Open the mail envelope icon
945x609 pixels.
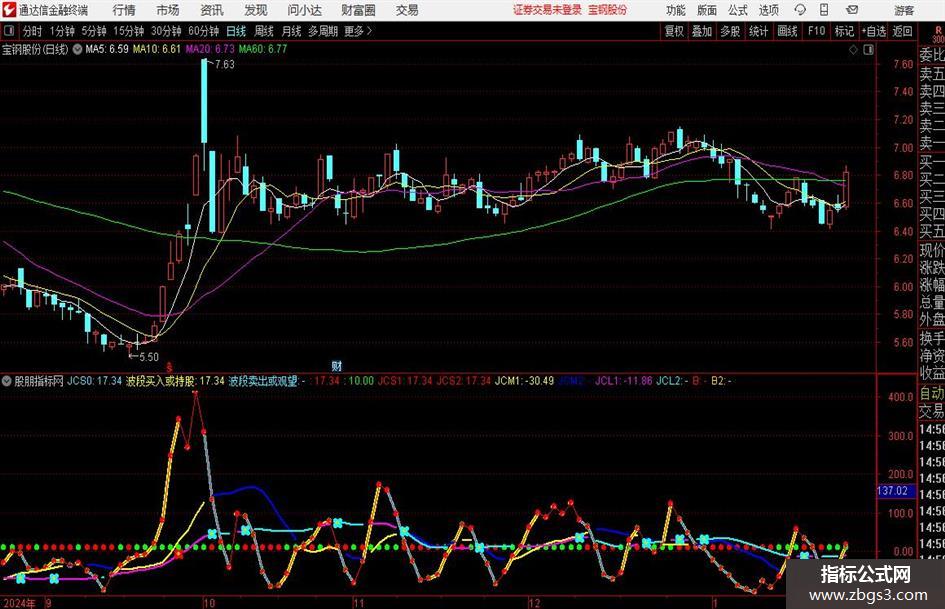click(x=852, y=10)
